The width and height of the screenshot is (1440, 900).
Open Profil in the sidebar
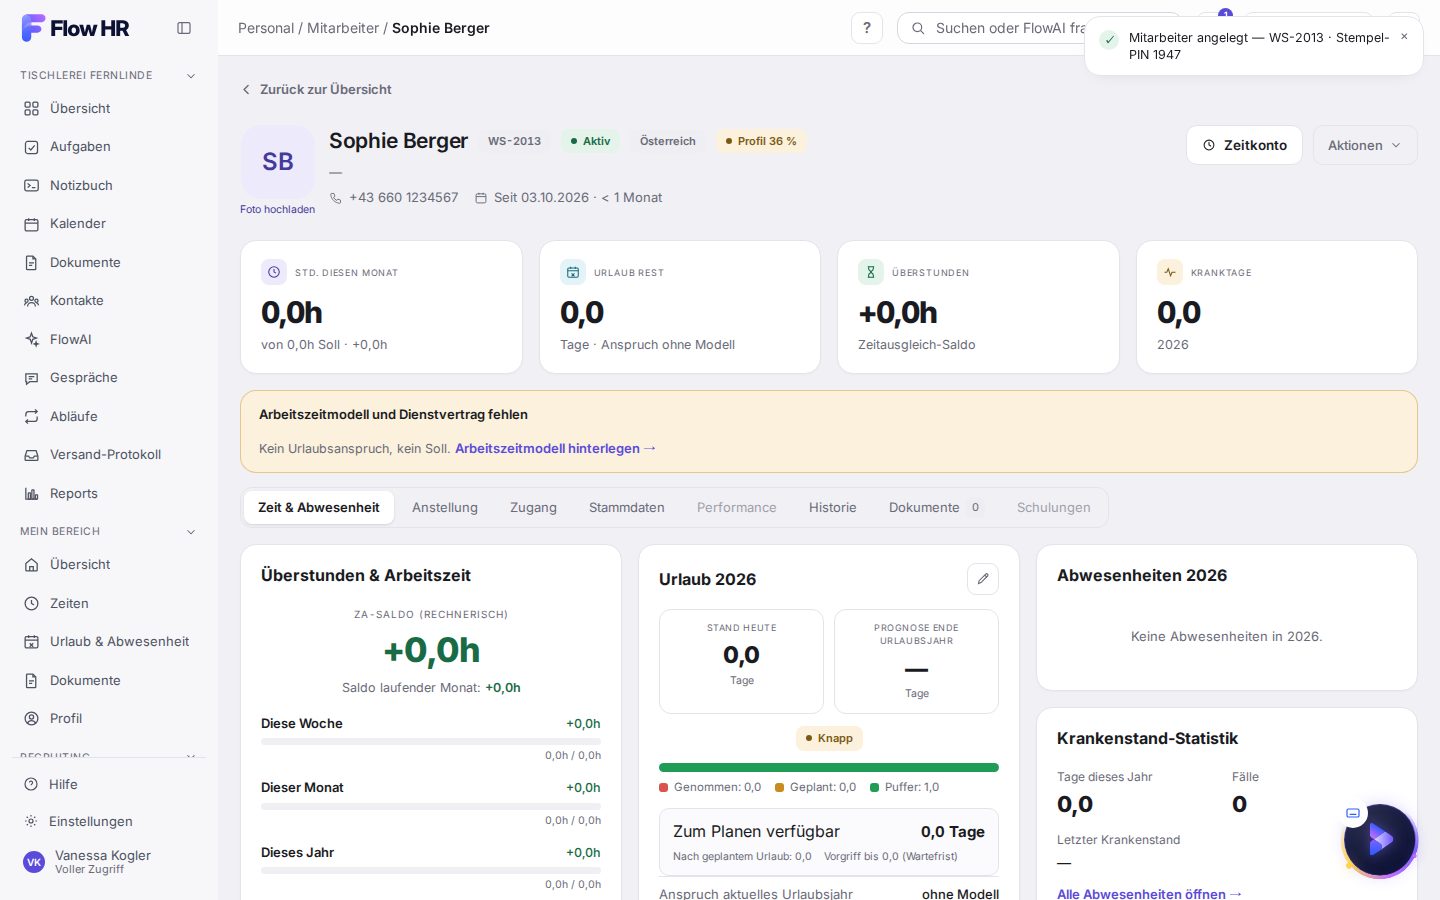coord(109,719)
